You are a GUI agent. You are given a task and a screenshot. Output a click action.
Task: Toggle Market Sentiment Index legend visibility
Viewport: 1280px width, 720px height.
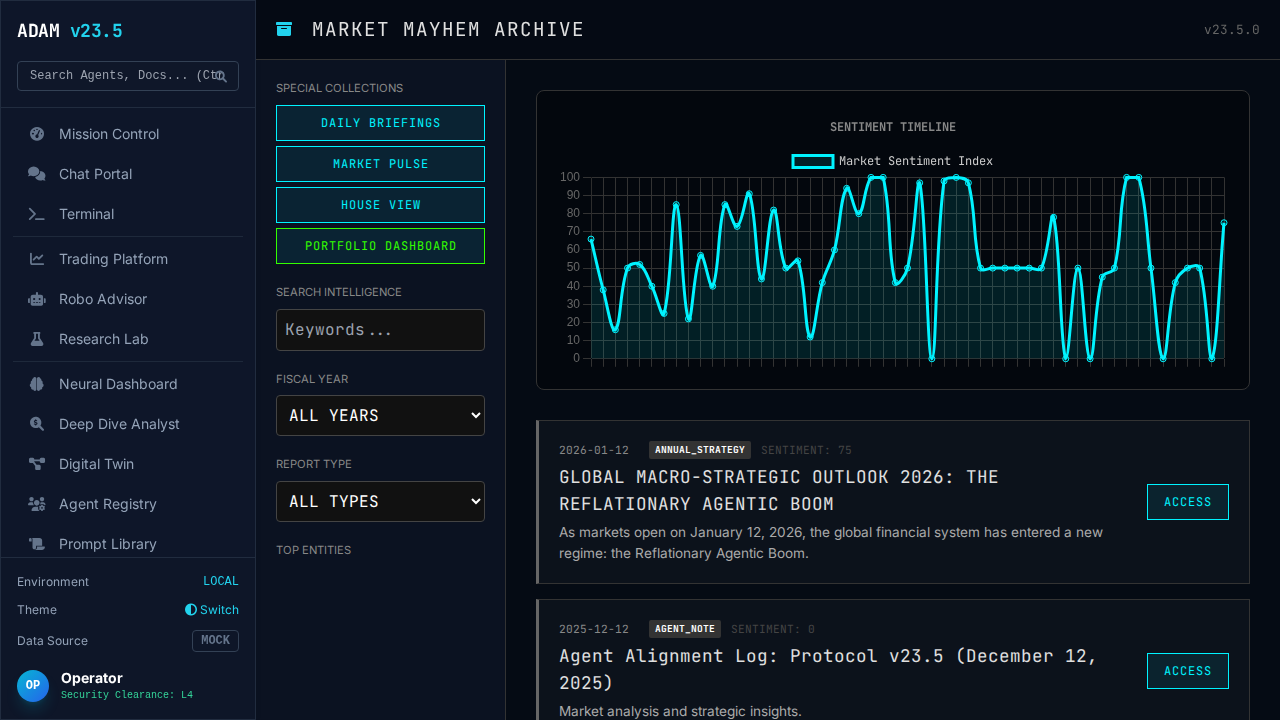coord(892,161)
